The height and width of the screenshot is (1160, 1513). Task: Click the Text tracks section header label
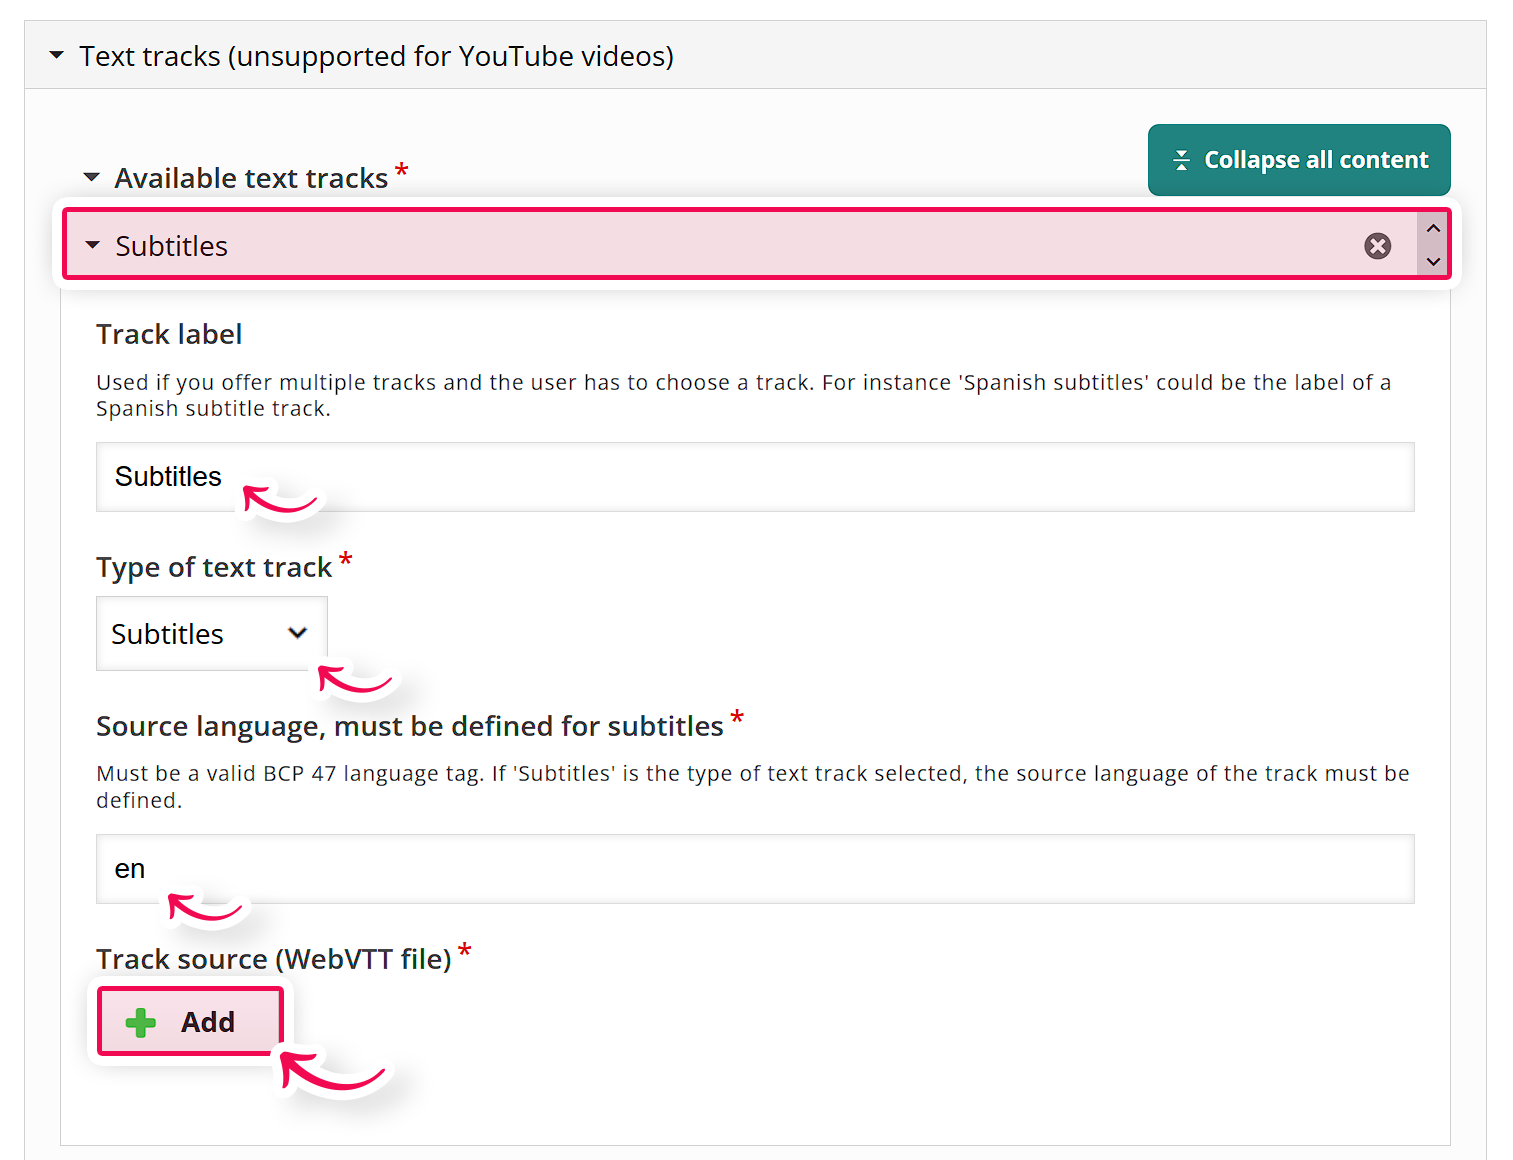(x=377, y=56)
